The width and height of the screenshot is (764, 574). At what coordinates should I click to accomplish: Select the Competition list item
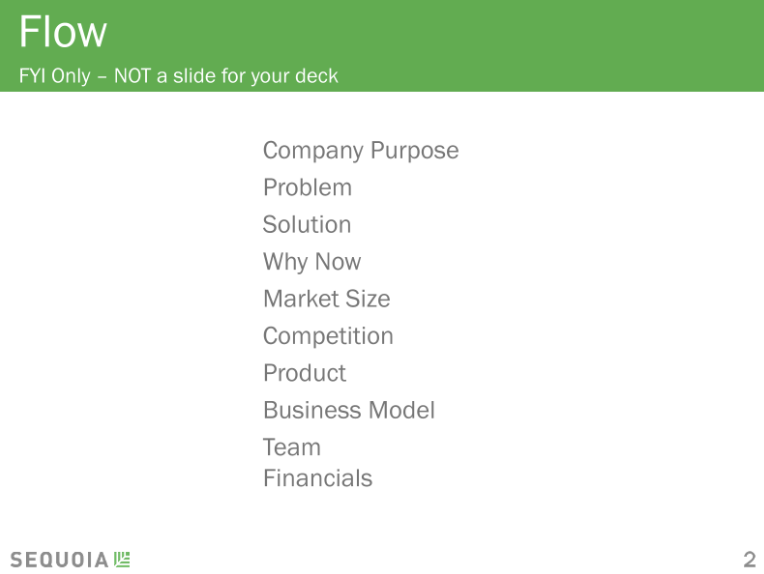(x=328, y=336)
